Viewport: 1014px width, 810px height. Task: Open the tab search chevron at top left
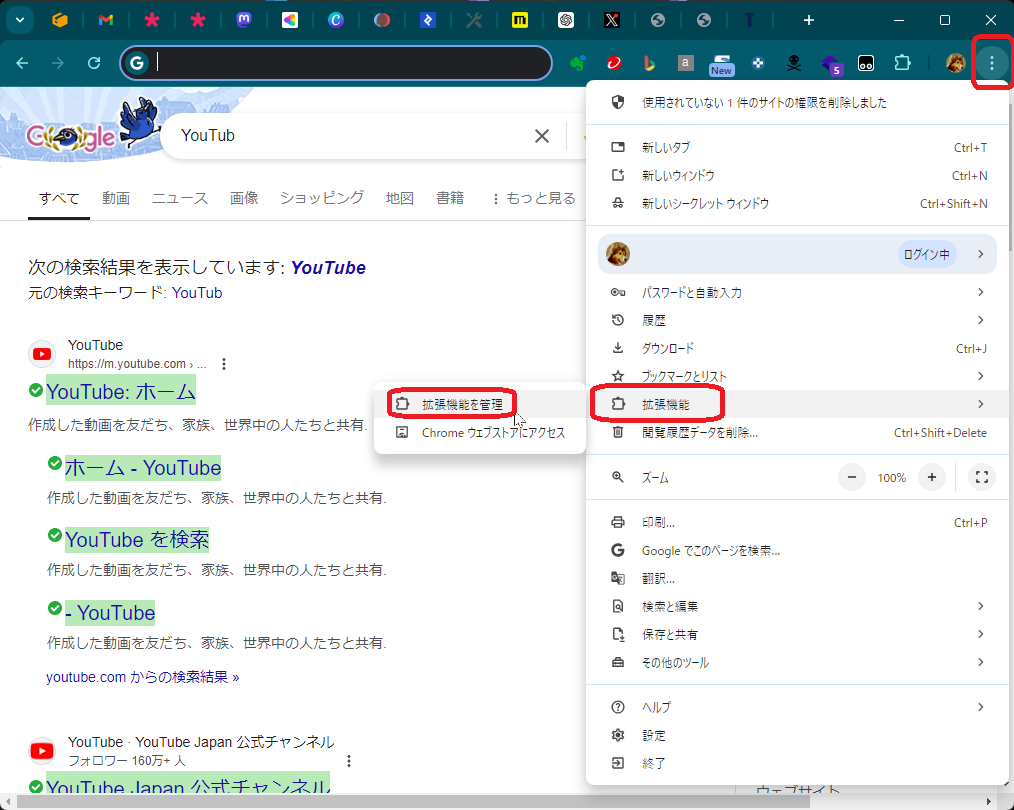click(x=19, y=19)
